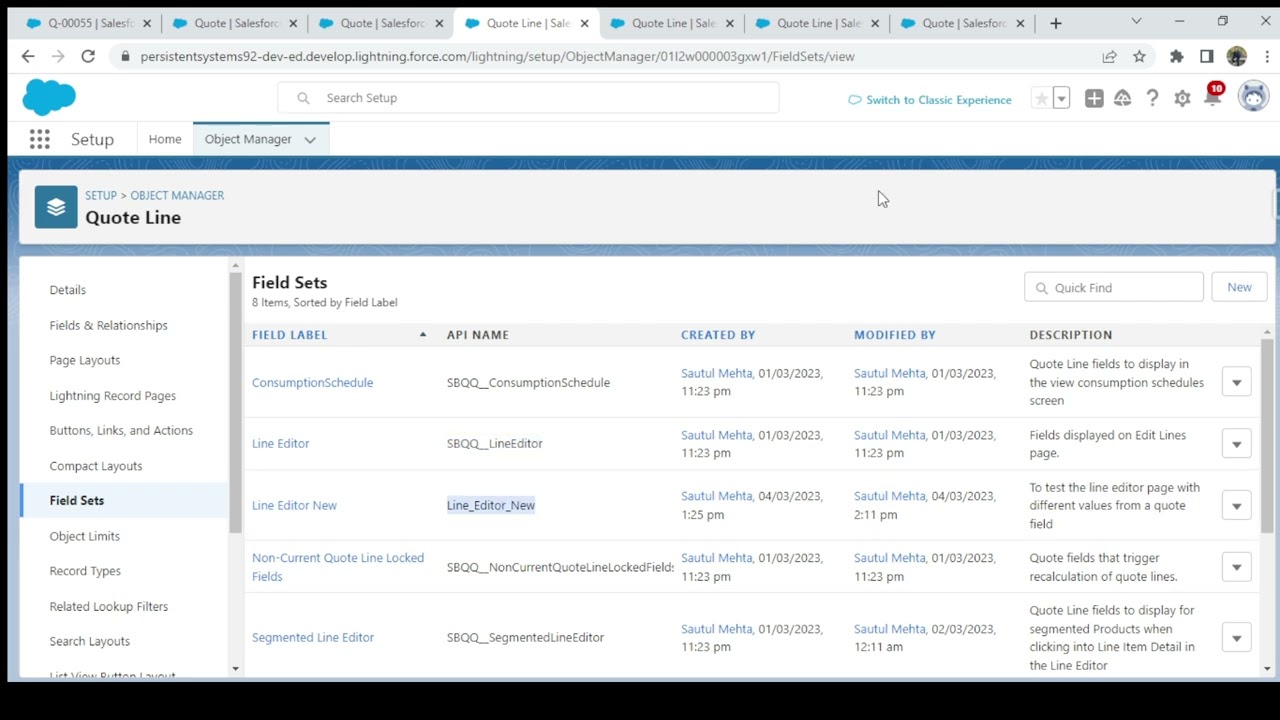Close the Q-00055 browser tab
Screen dimensions: 1280x720
click(147, 23)
